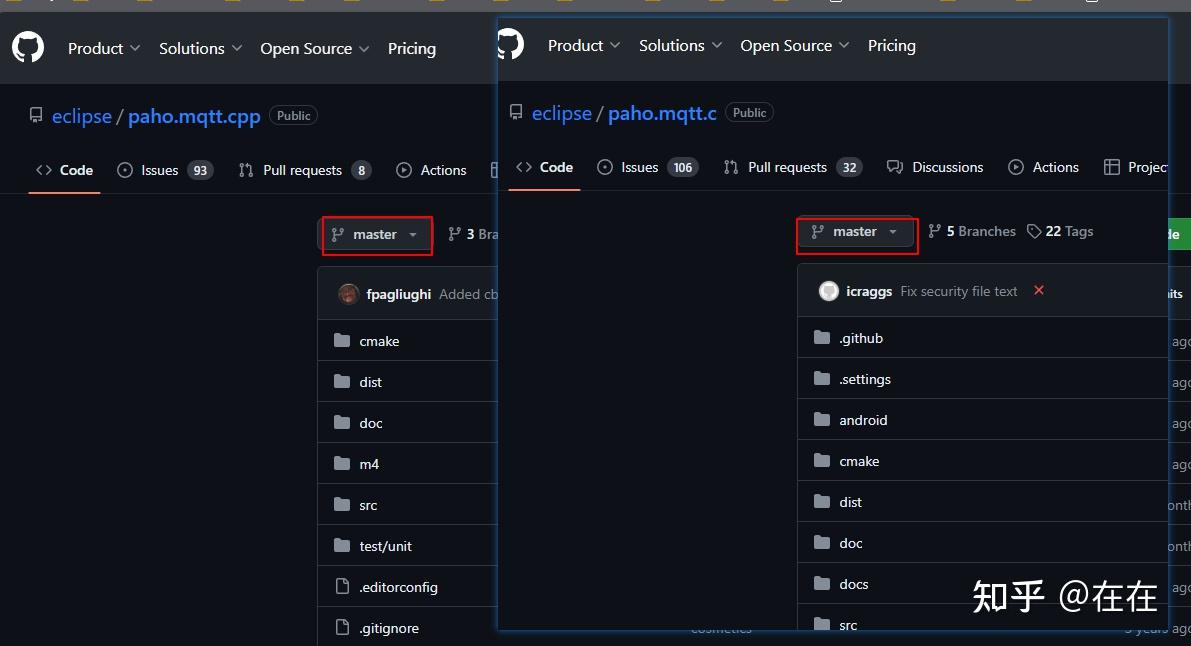Click folder icon next to m4
The image size is (1191, 646).
[343, 464]
